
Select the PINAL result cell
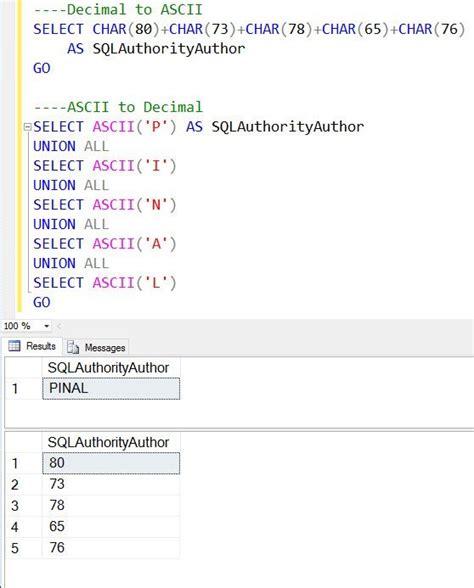click(x=111, y=388)
